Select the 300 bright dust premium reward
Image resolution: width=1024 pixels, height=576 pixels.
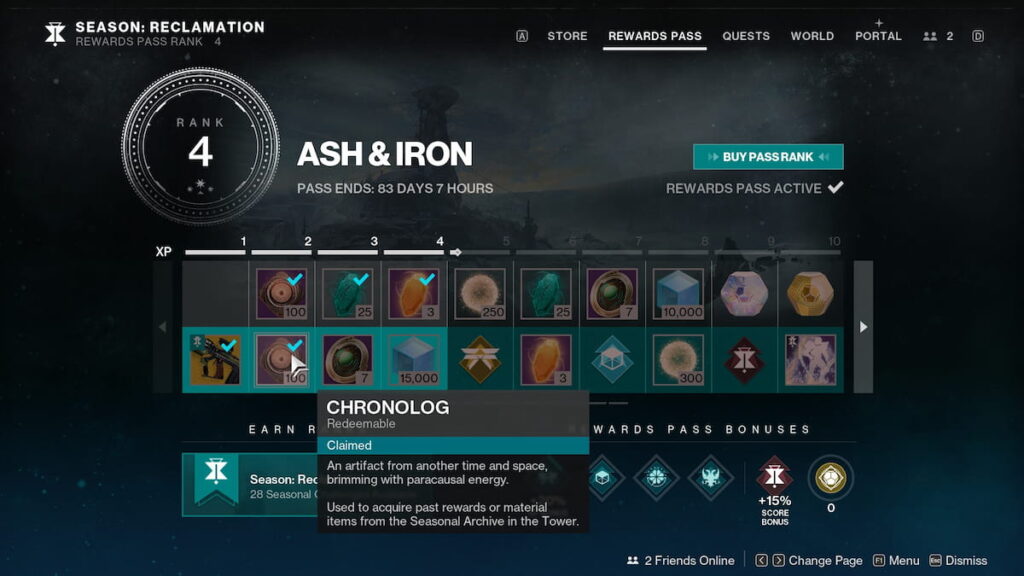click(678, 360)
